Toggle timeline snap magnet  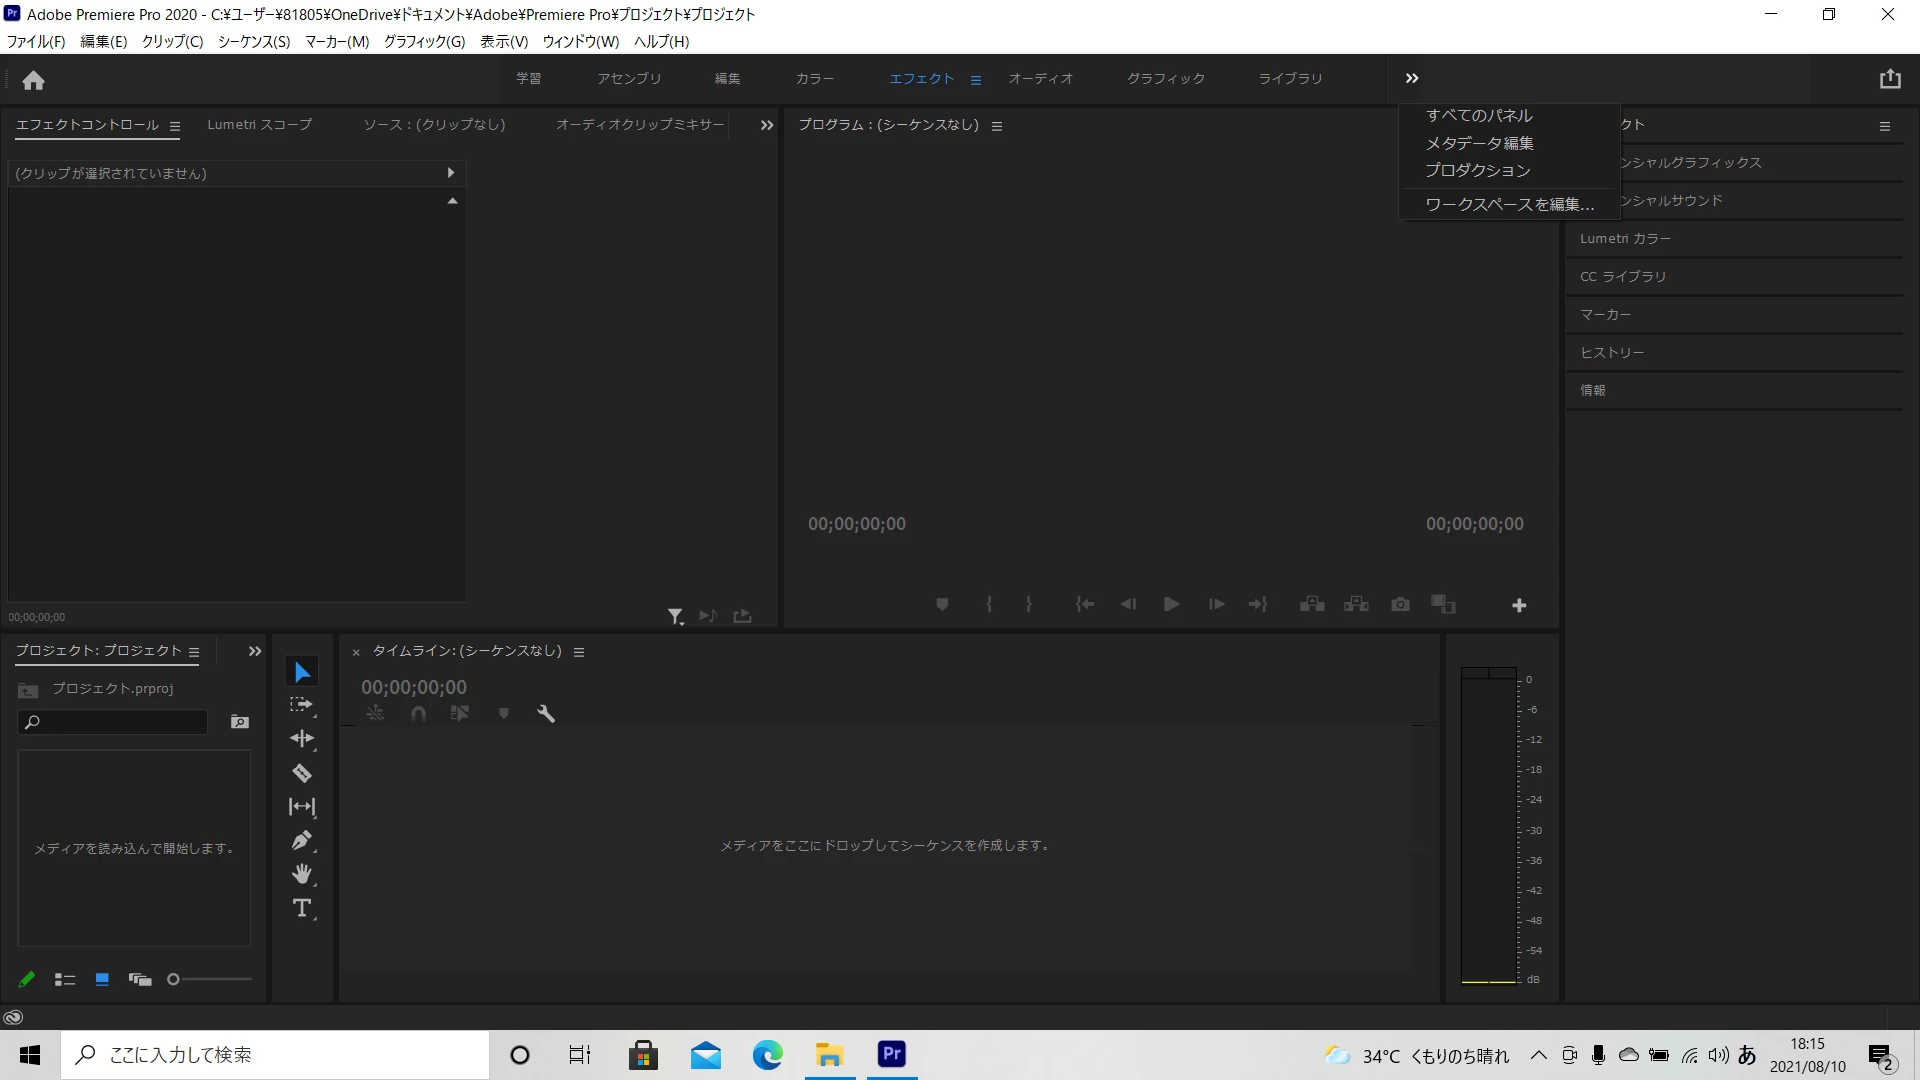coord(418,713)
